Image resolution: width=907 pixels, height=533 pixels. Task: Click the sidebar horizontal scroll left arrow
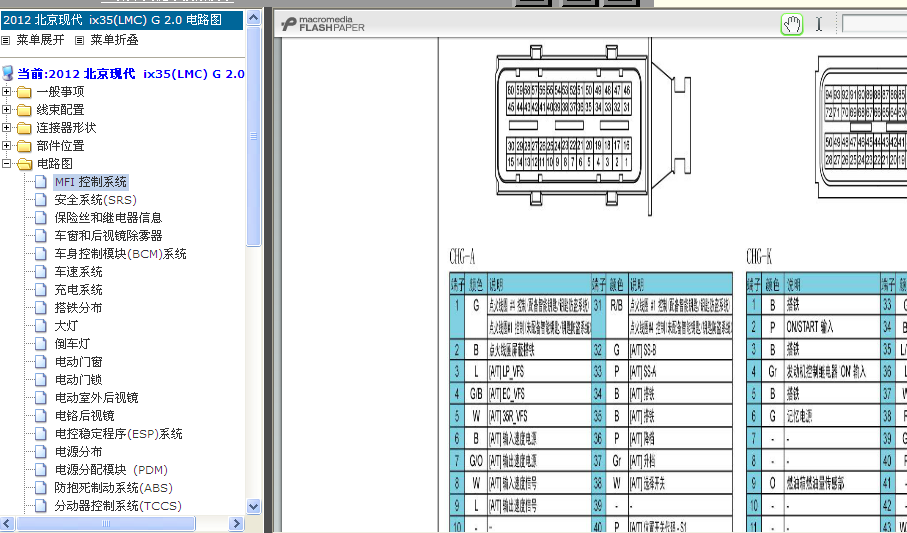[7, 524]
